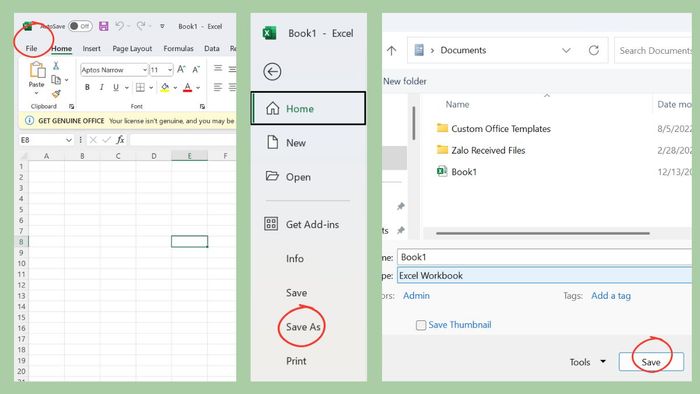The width and height of the screenshot is (700, 394).
Task: Expand the Documents address bar dropdown chevron
Action: tap(566, 50)
